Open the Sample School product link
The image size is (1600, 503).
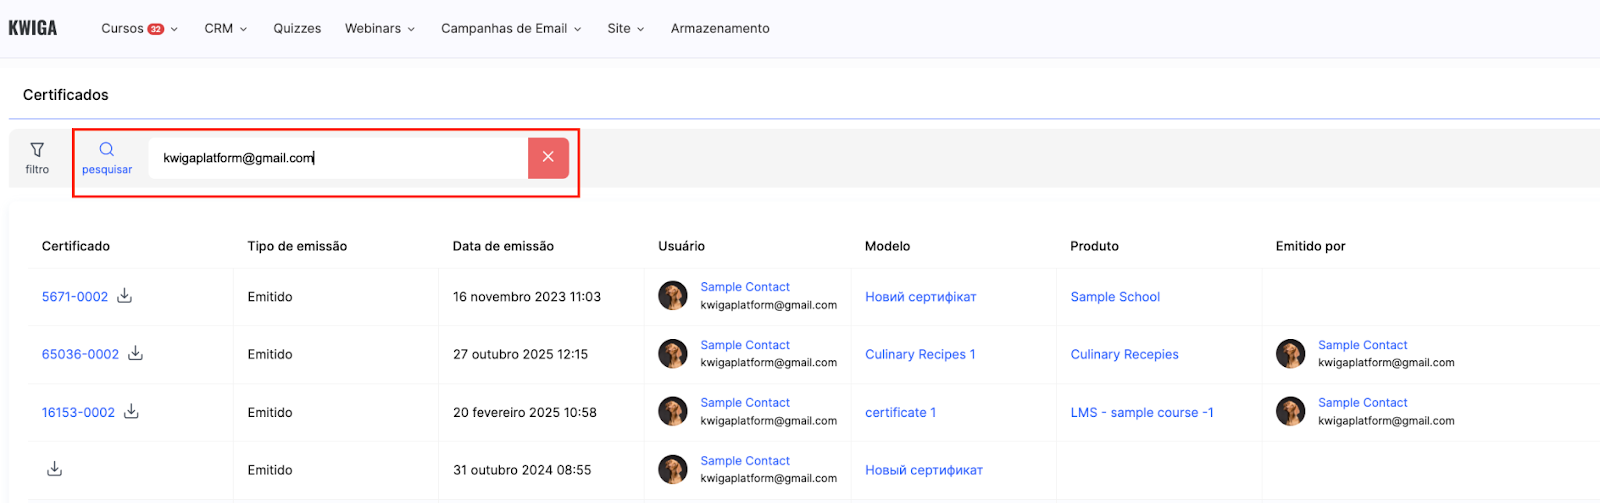(x=1115, y=297)
